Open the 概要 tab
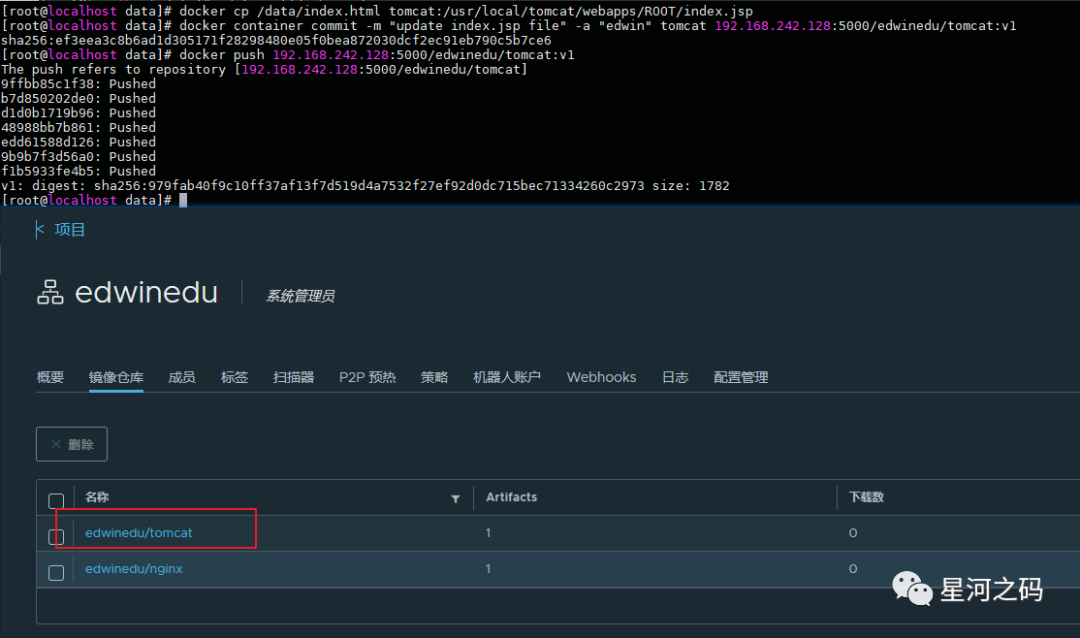The width and height of the screenshot is (1080, 638). (50, 378)
